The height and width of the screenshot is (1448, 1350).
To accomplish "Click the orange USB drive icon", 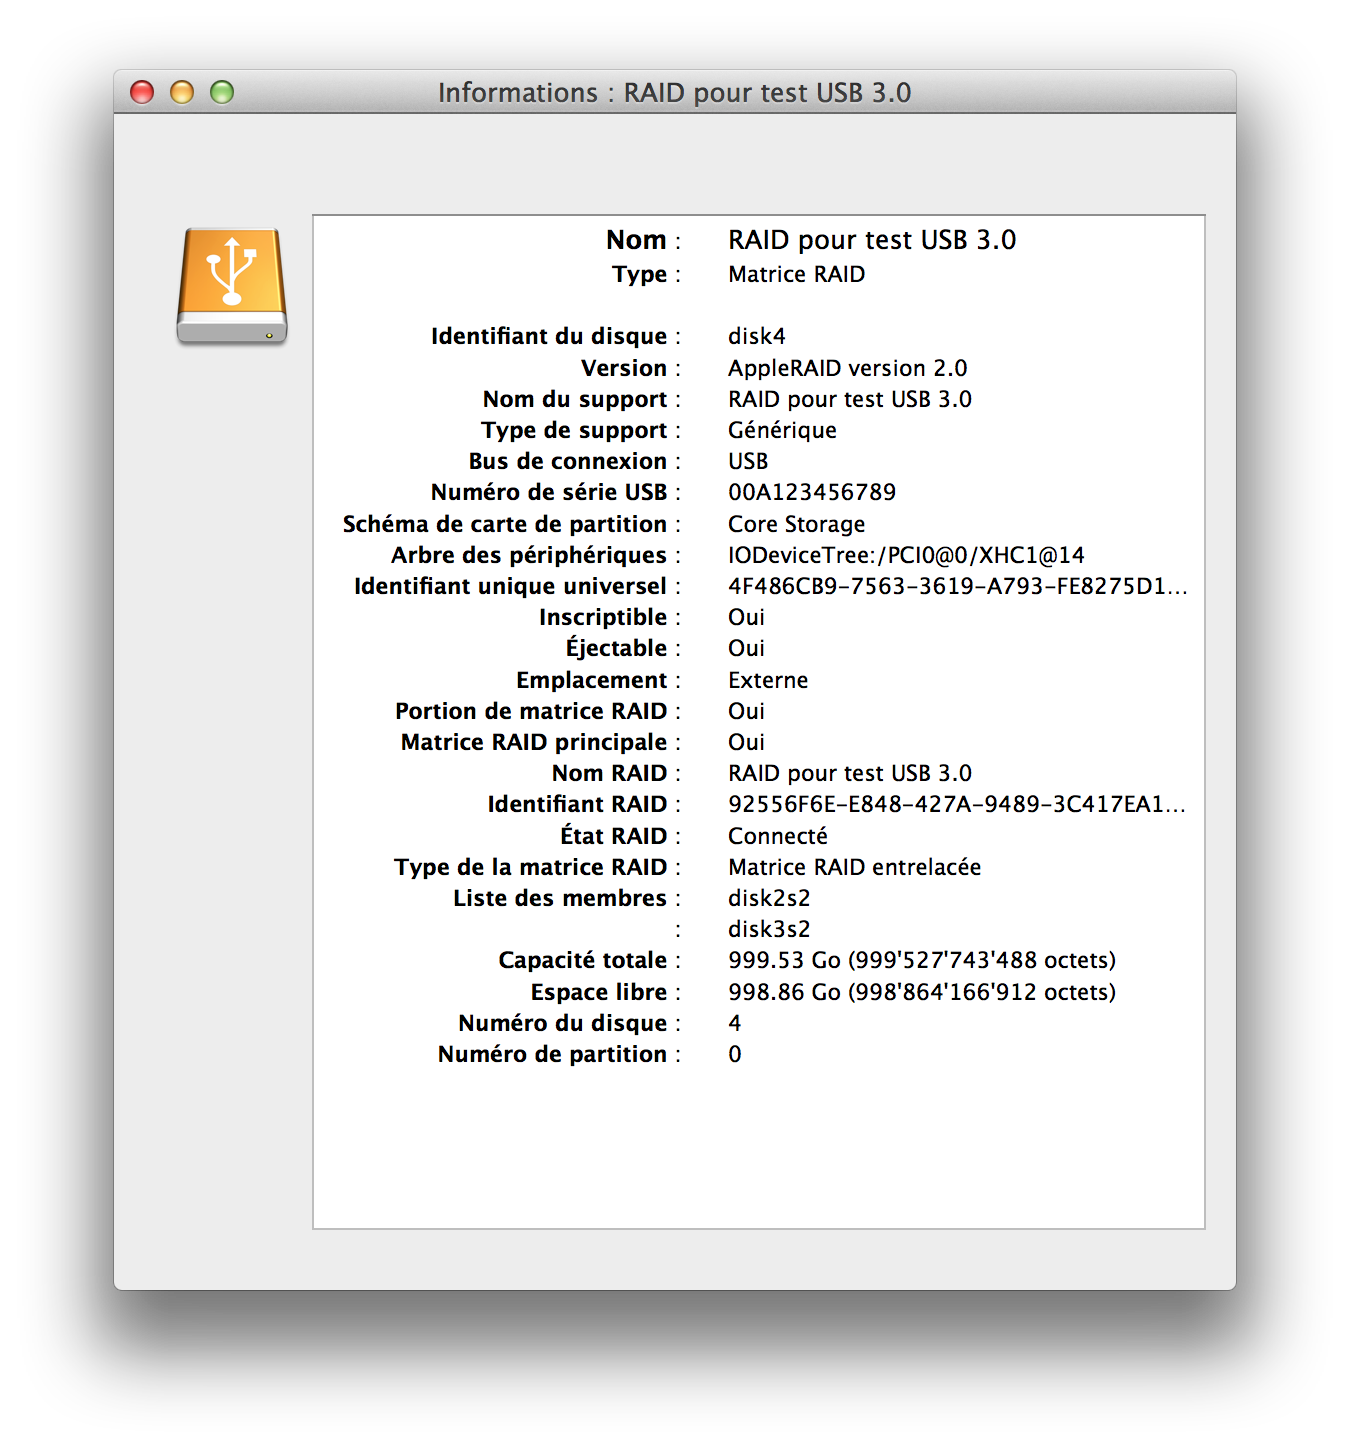I will click(232, 286).
